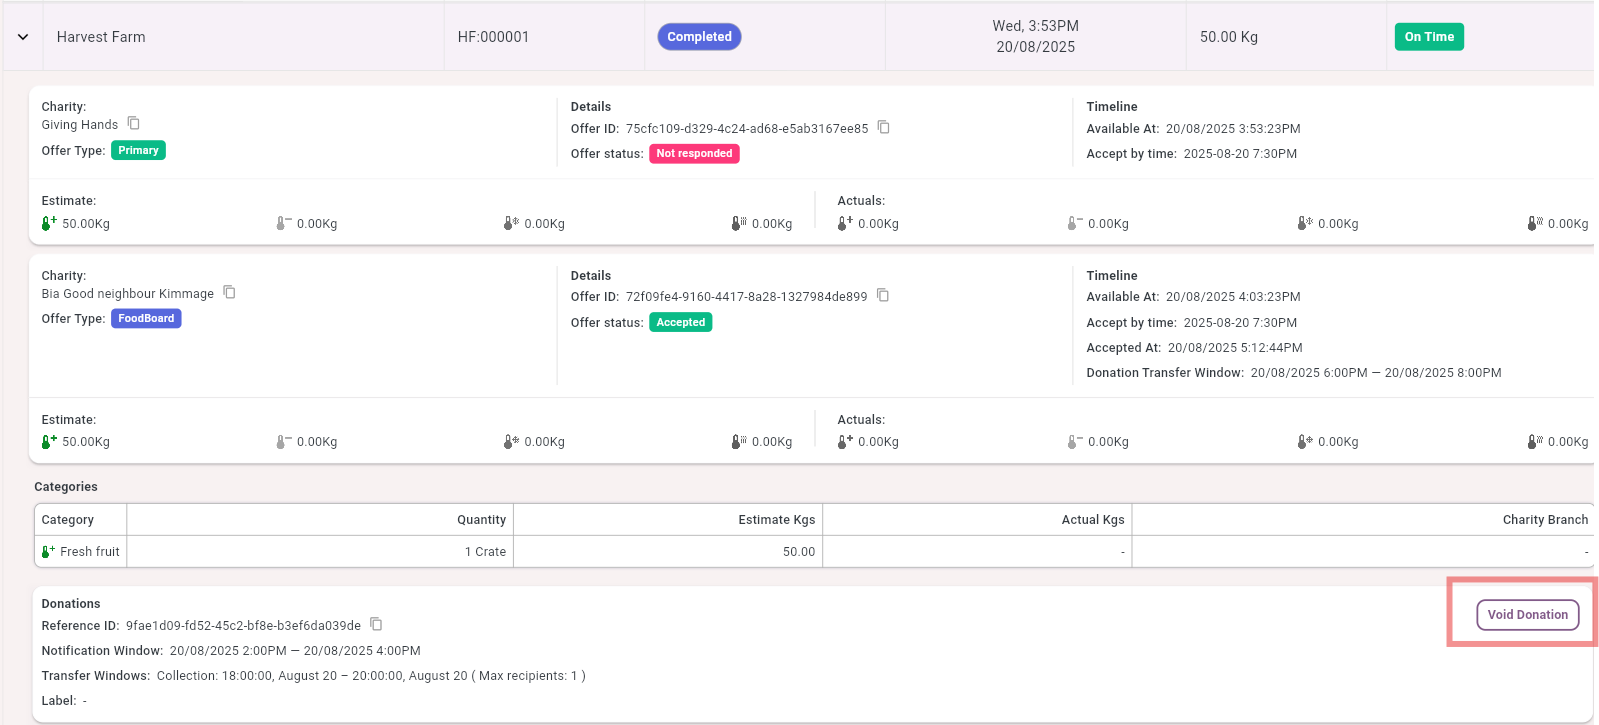Click the Fresh fruit category icon in table
This screenshot has height=725, width=1599.
point(48,552)
